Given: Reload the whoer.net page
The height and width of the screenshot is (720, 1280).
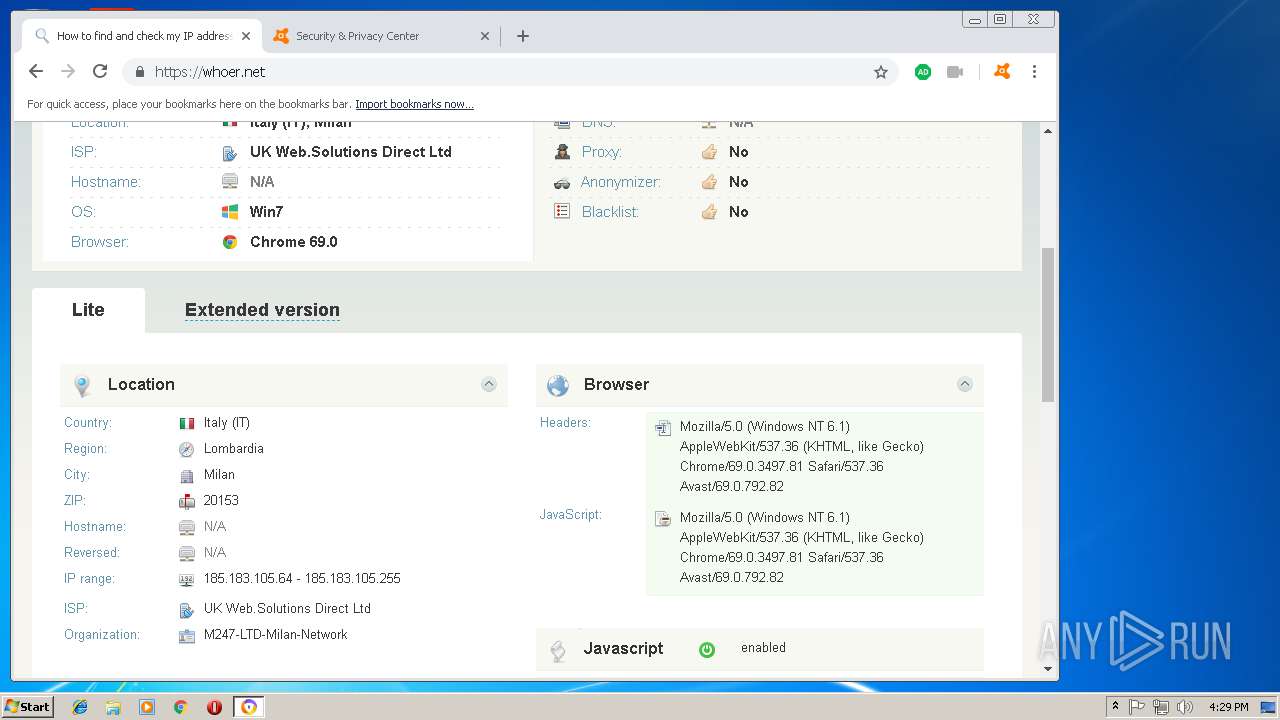Looking at the screenshot, I should point(100,71).
